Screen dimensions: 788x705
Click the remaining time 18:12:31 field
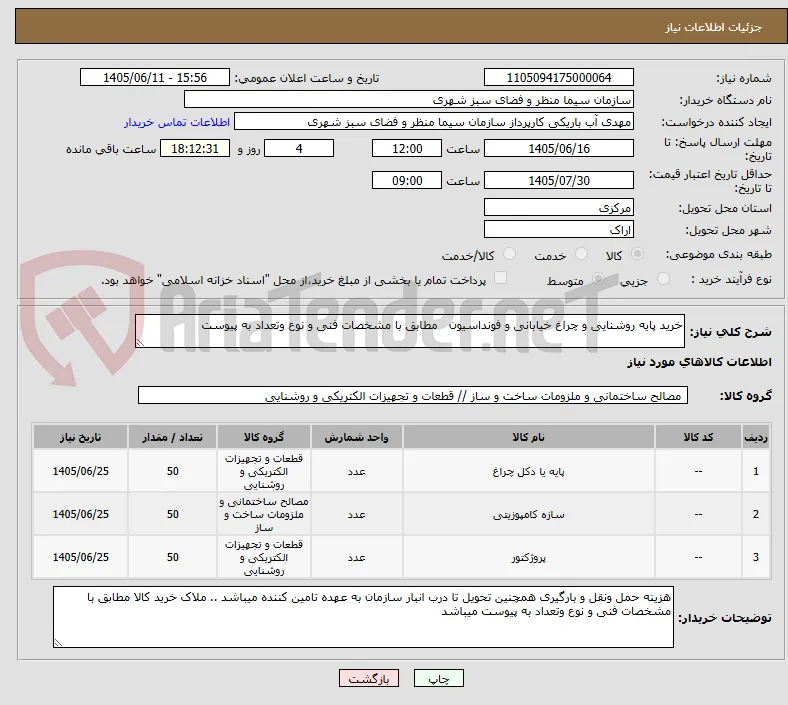pos(195,149)
